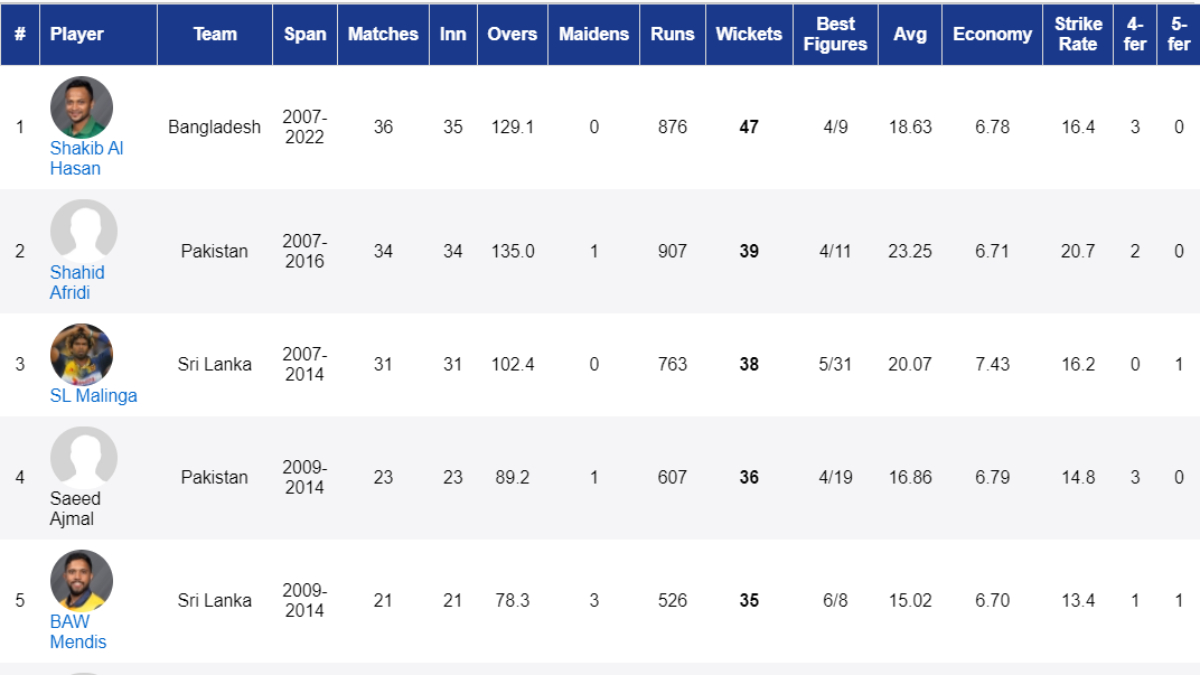Click Saeed Ajmal's placeholder avatar
The height and width of the screenshot is (675, 1200).
coord(83,458)
